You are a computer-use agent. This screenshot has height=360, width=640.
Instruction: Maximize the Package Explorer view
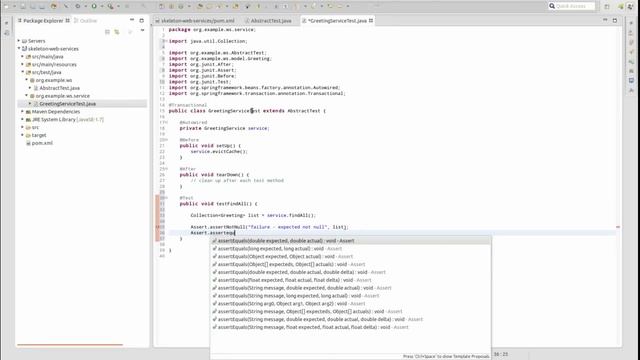142,20
